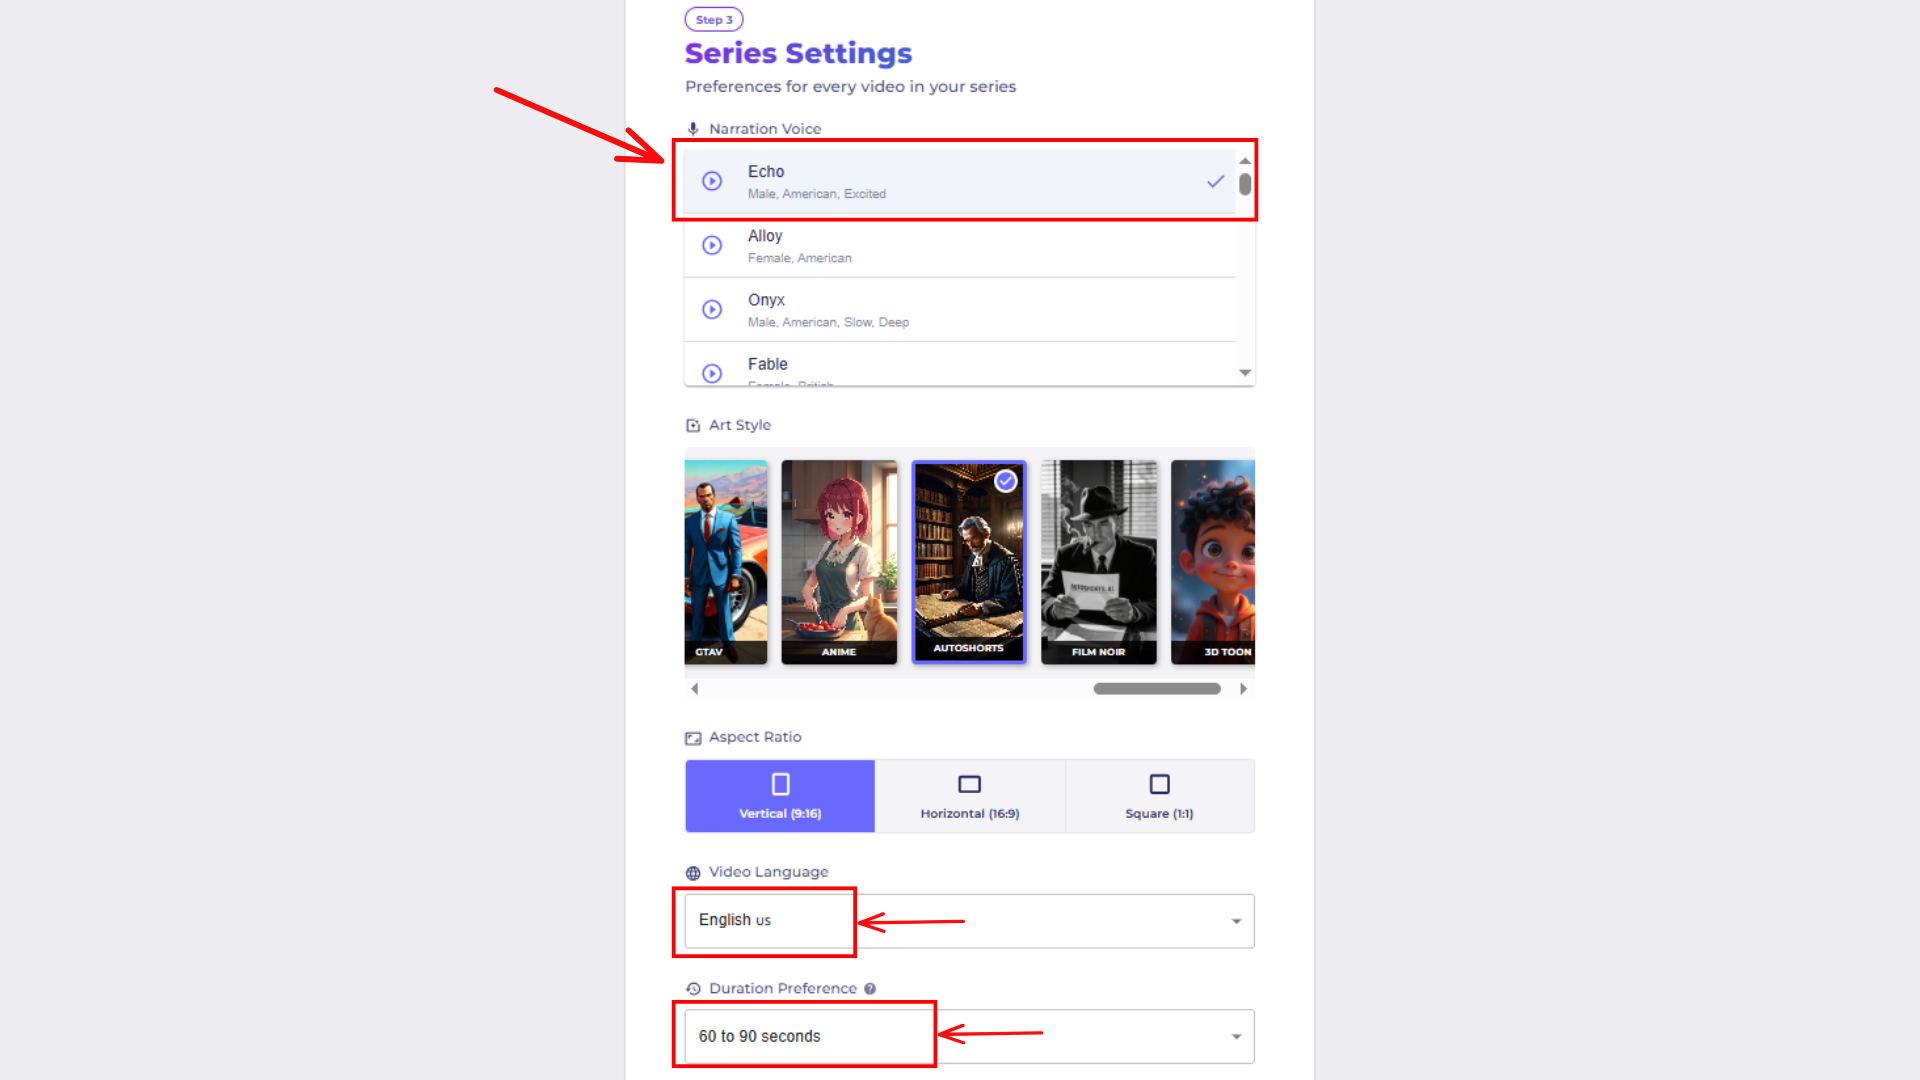
Task: Click the Duration Preference help icon
Action: [x=870, y=989]
